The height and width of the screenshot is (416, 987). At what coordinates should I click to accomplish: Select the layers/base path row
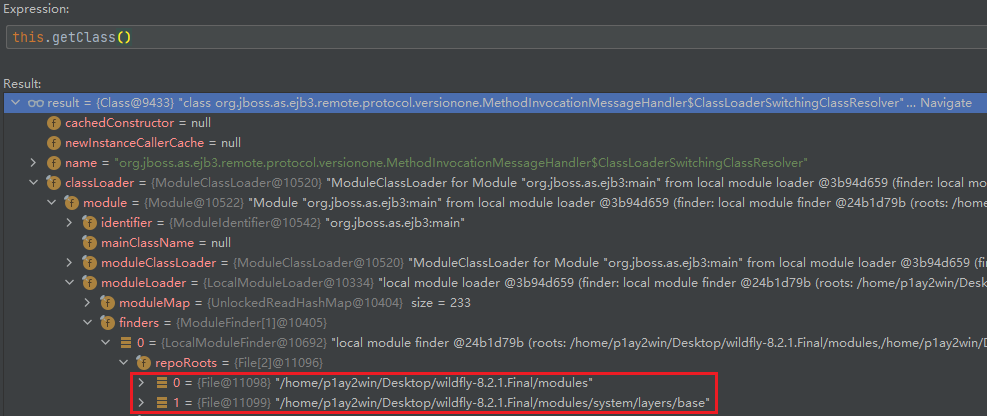(450, 403)
